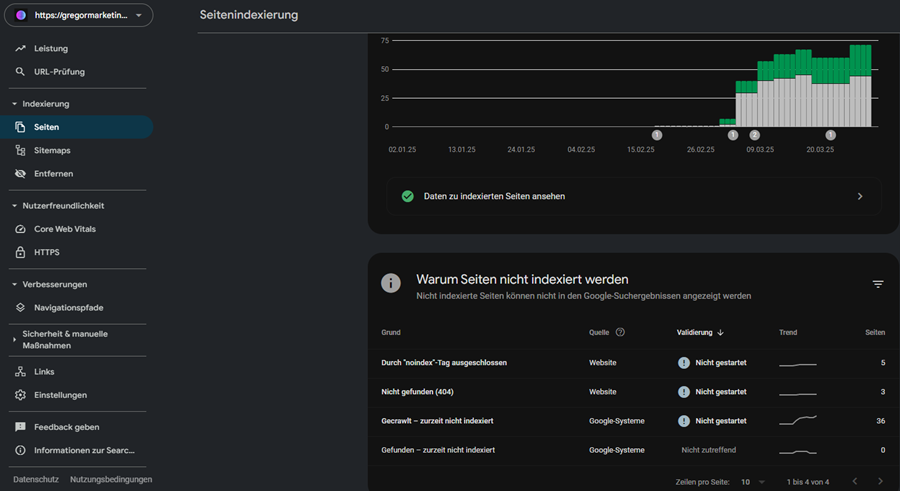This screenshot has height=491, width=900.
Task: Open Zeilen pro Seite dropdown
Action: pyautogui.click(x=752, y=482)
